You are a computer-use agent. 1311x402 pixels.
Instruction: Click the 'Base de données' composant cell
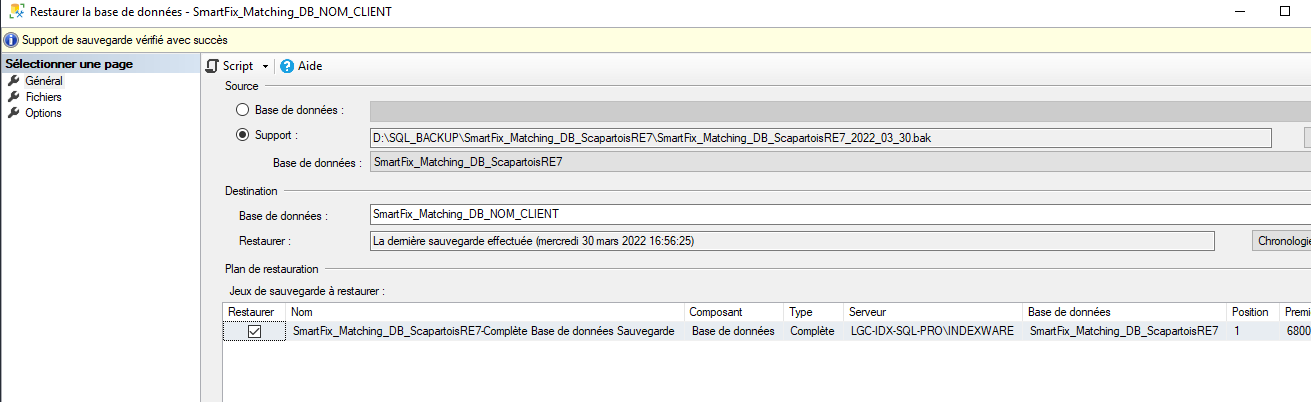pos(733,331)
